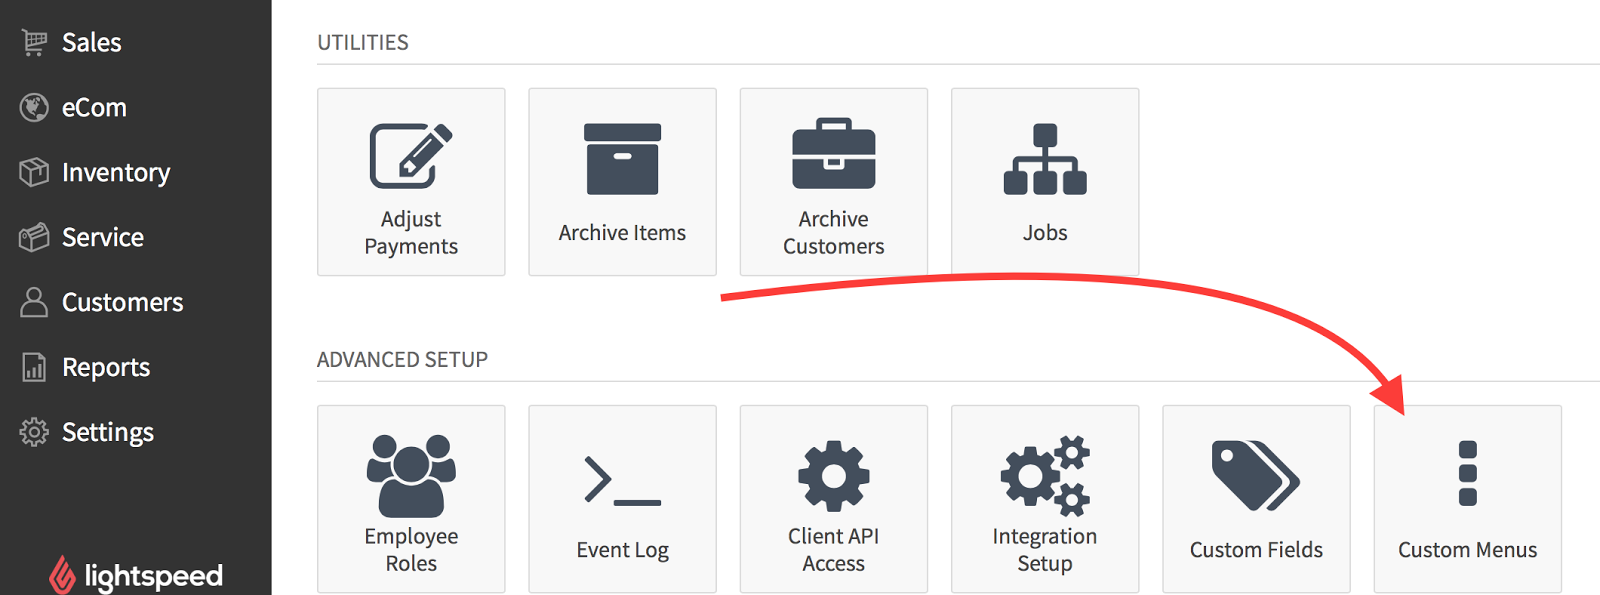
Task: Click the Custom Fields label
Action: click(x=1256, y=550)
